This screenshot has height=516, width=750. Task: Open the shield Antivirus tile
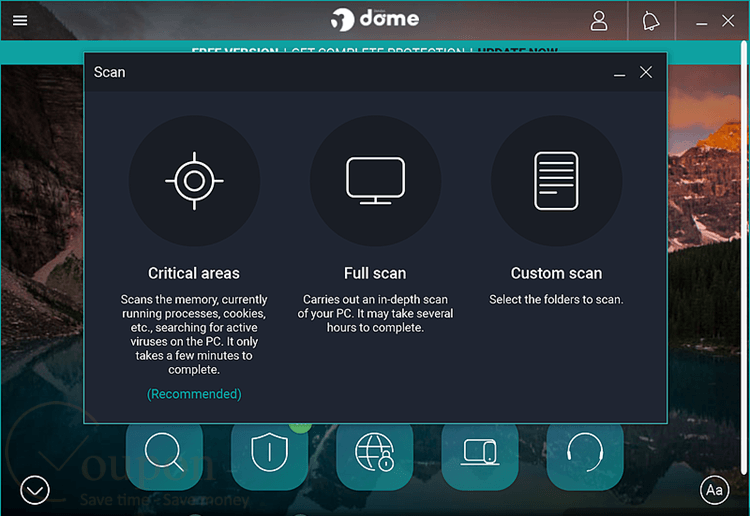coord(269,456)
